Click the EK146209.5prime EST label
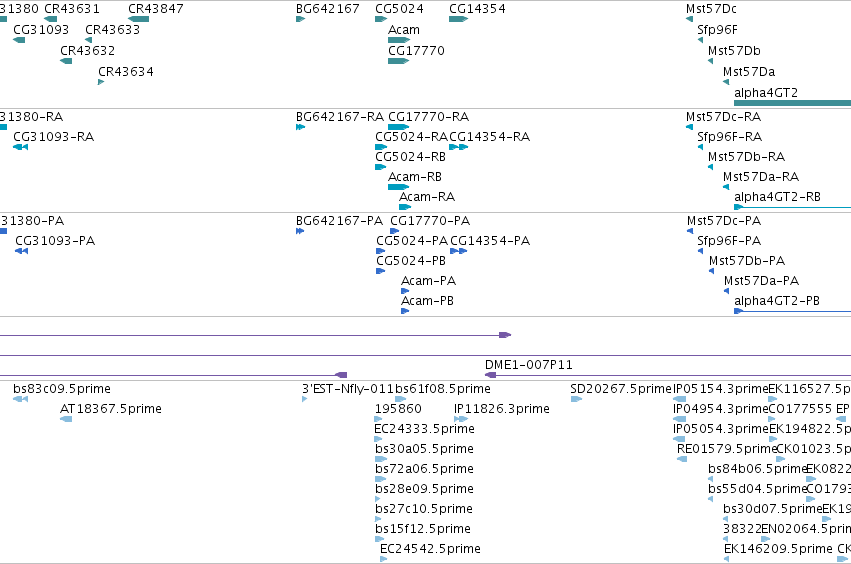Viewport: 851px width, 564px height. coord(778,549)
